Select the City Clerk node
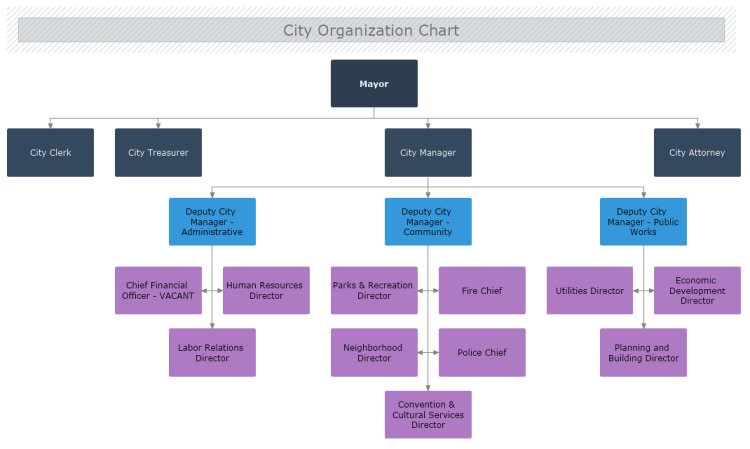This screenshot has height=449, width=750. (50, 153)
